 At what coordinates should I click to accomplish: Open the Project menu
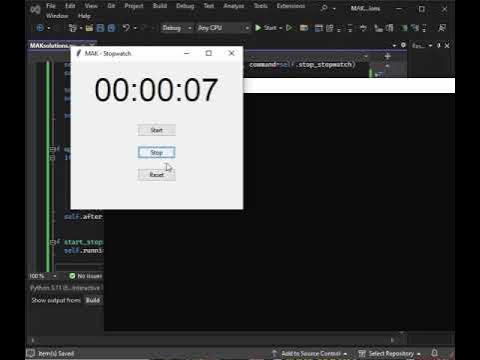click(134, 6)
